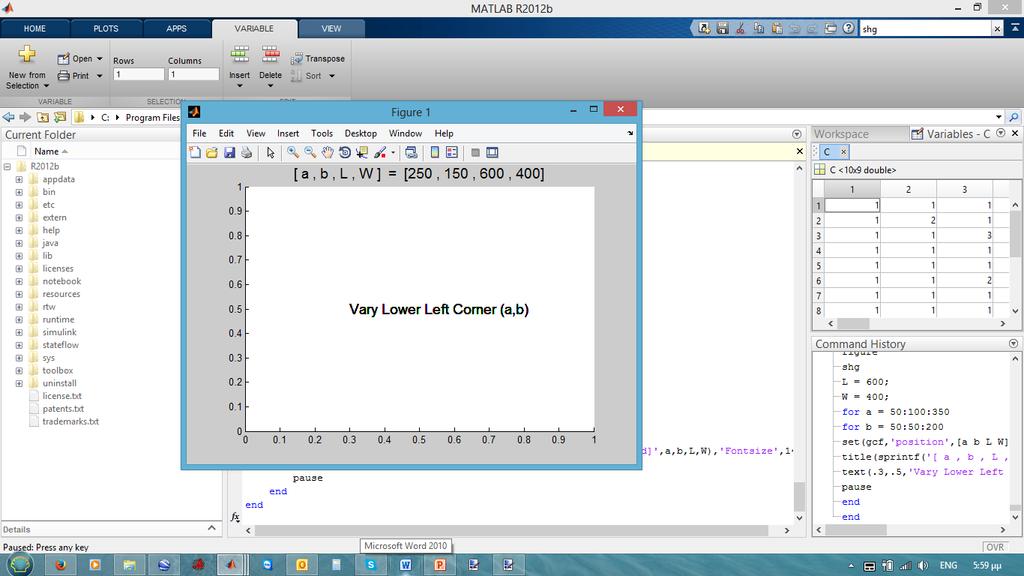1024x576 pixels.
Task: Expand the toolbox folder in Current Folder
Action: [19, 370]
